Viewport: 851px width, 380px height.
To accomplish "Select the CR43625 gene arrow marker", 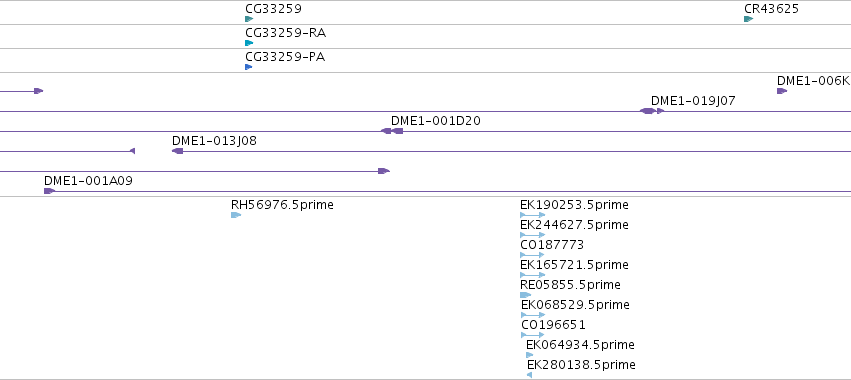I will [748, 19].
